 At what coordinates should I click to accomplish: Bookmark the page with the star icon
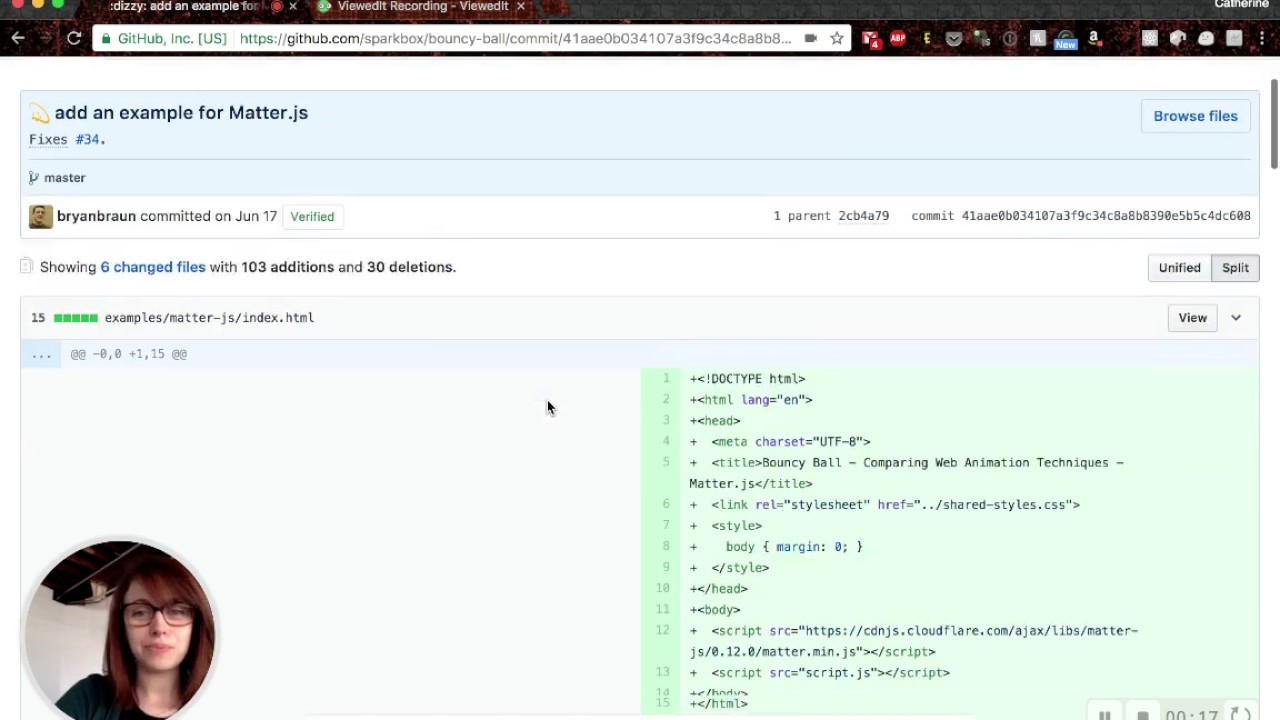837,39
